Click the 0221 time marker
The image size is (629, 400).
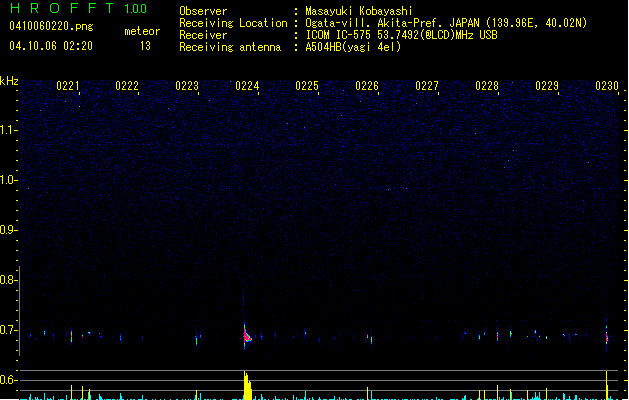68,86
